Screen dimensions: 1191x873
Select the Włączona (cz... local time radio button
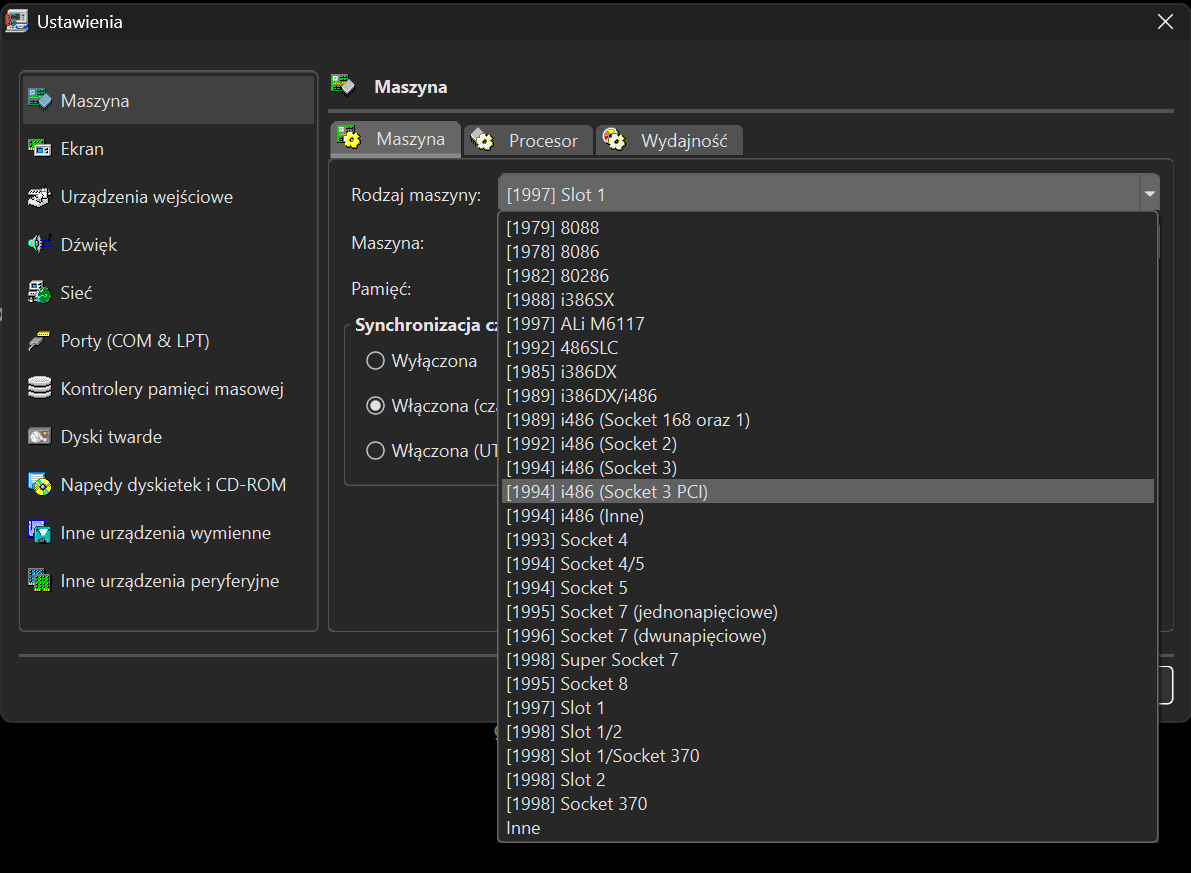pyautogui.click(x=375, y=406)
